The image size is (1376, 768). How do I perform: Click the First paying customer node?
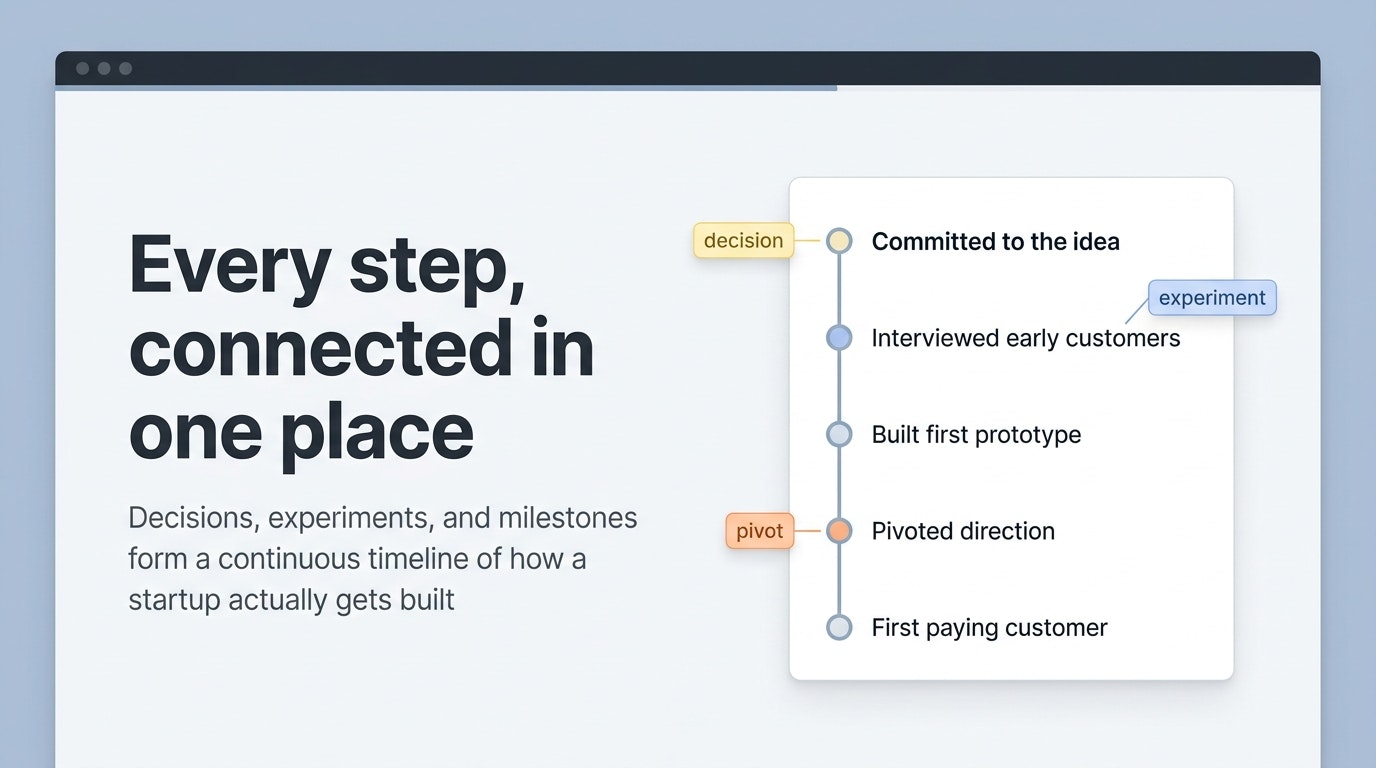tap(839, 627)
